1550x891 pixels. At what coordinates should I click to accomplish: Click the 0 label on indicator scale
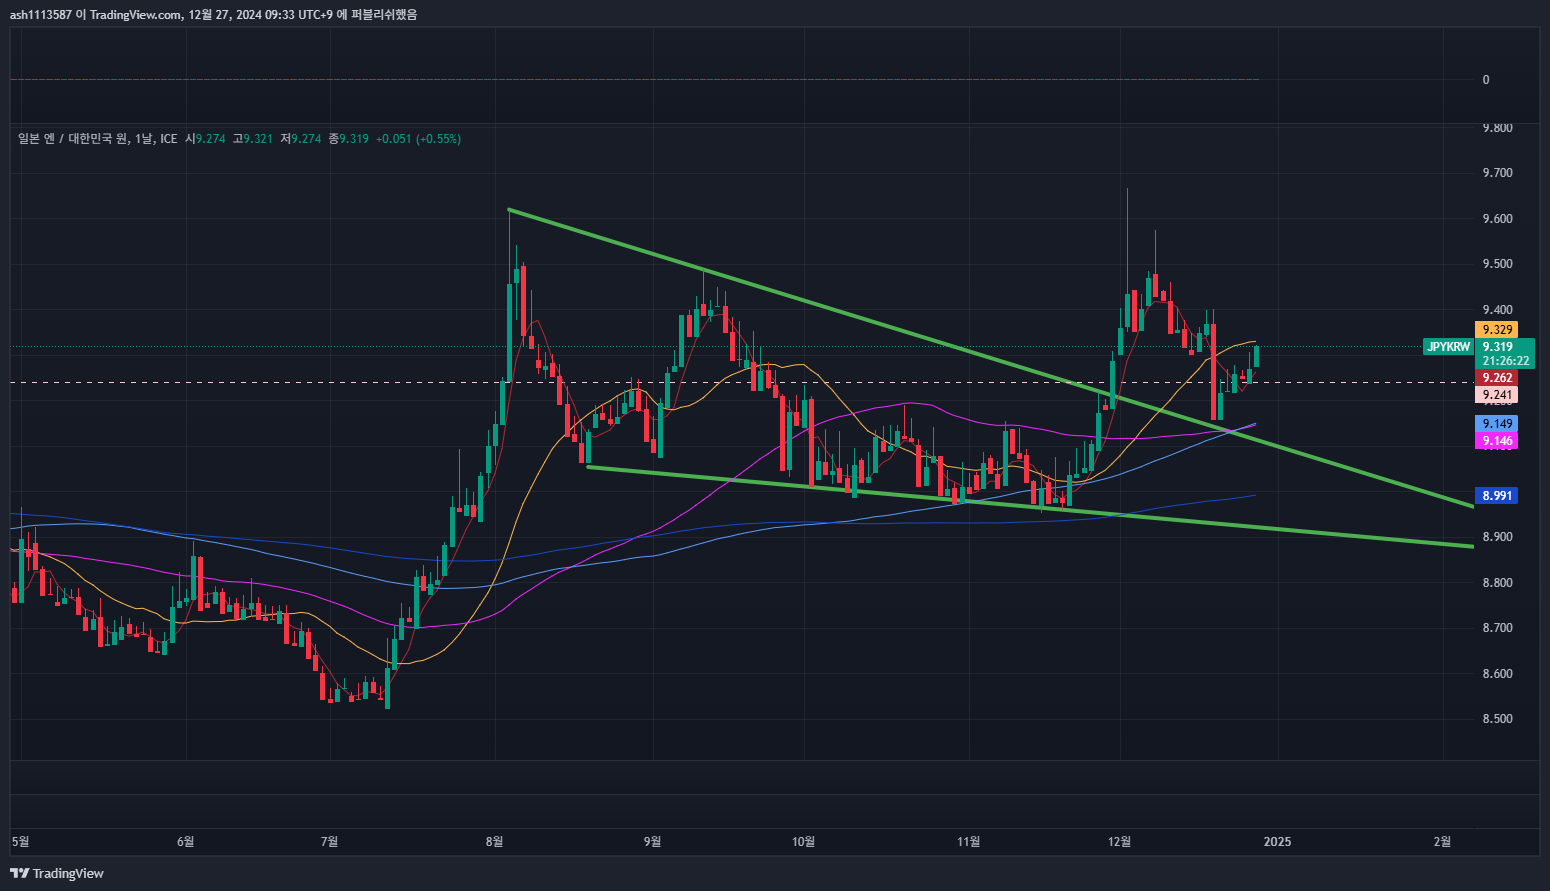tap(1486, 80)
